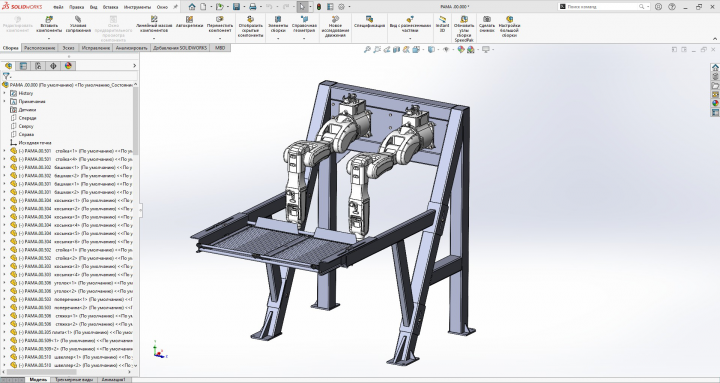The height and width of the screenshot is (383, 720).
Task: Pin the menu bar with the pushpin icon
Action: coord(175,7)
